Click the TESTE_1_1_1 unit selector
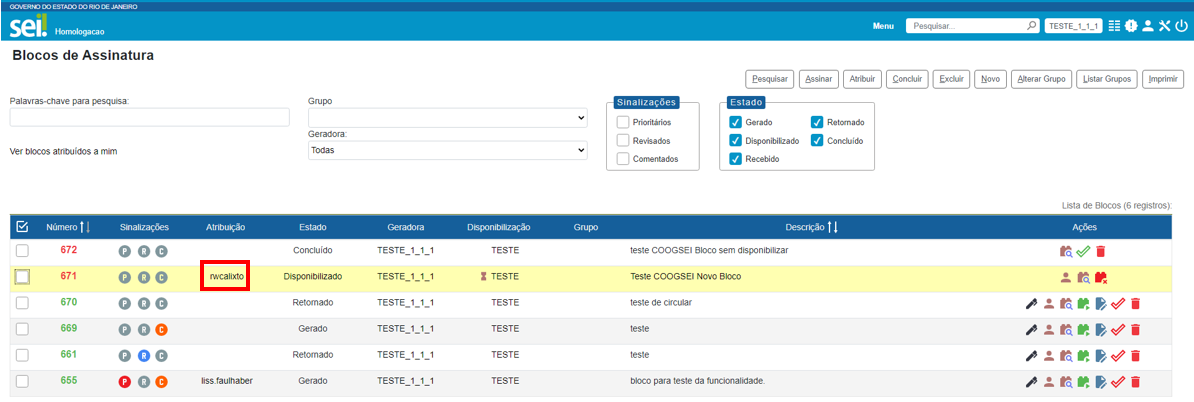This screenshot has height=402, width=1194. point(1073,26)
